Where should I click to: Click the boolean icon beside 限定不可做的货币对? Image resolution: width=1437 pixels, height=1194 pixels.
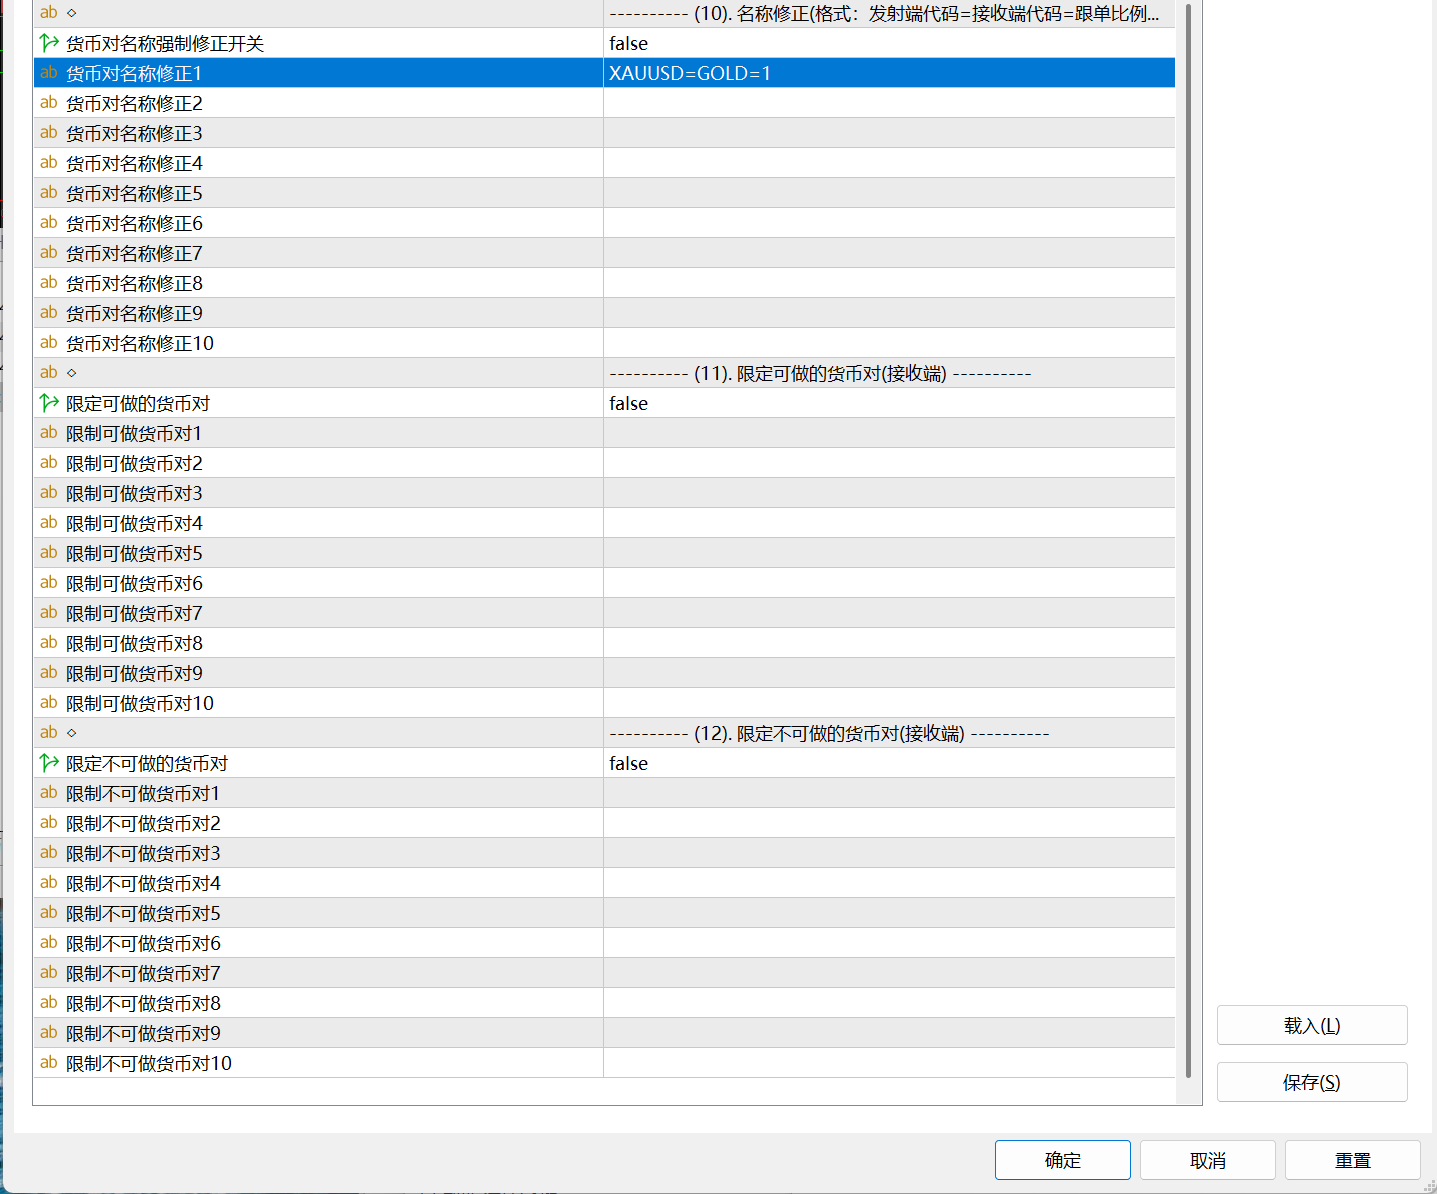coord(49,763)
